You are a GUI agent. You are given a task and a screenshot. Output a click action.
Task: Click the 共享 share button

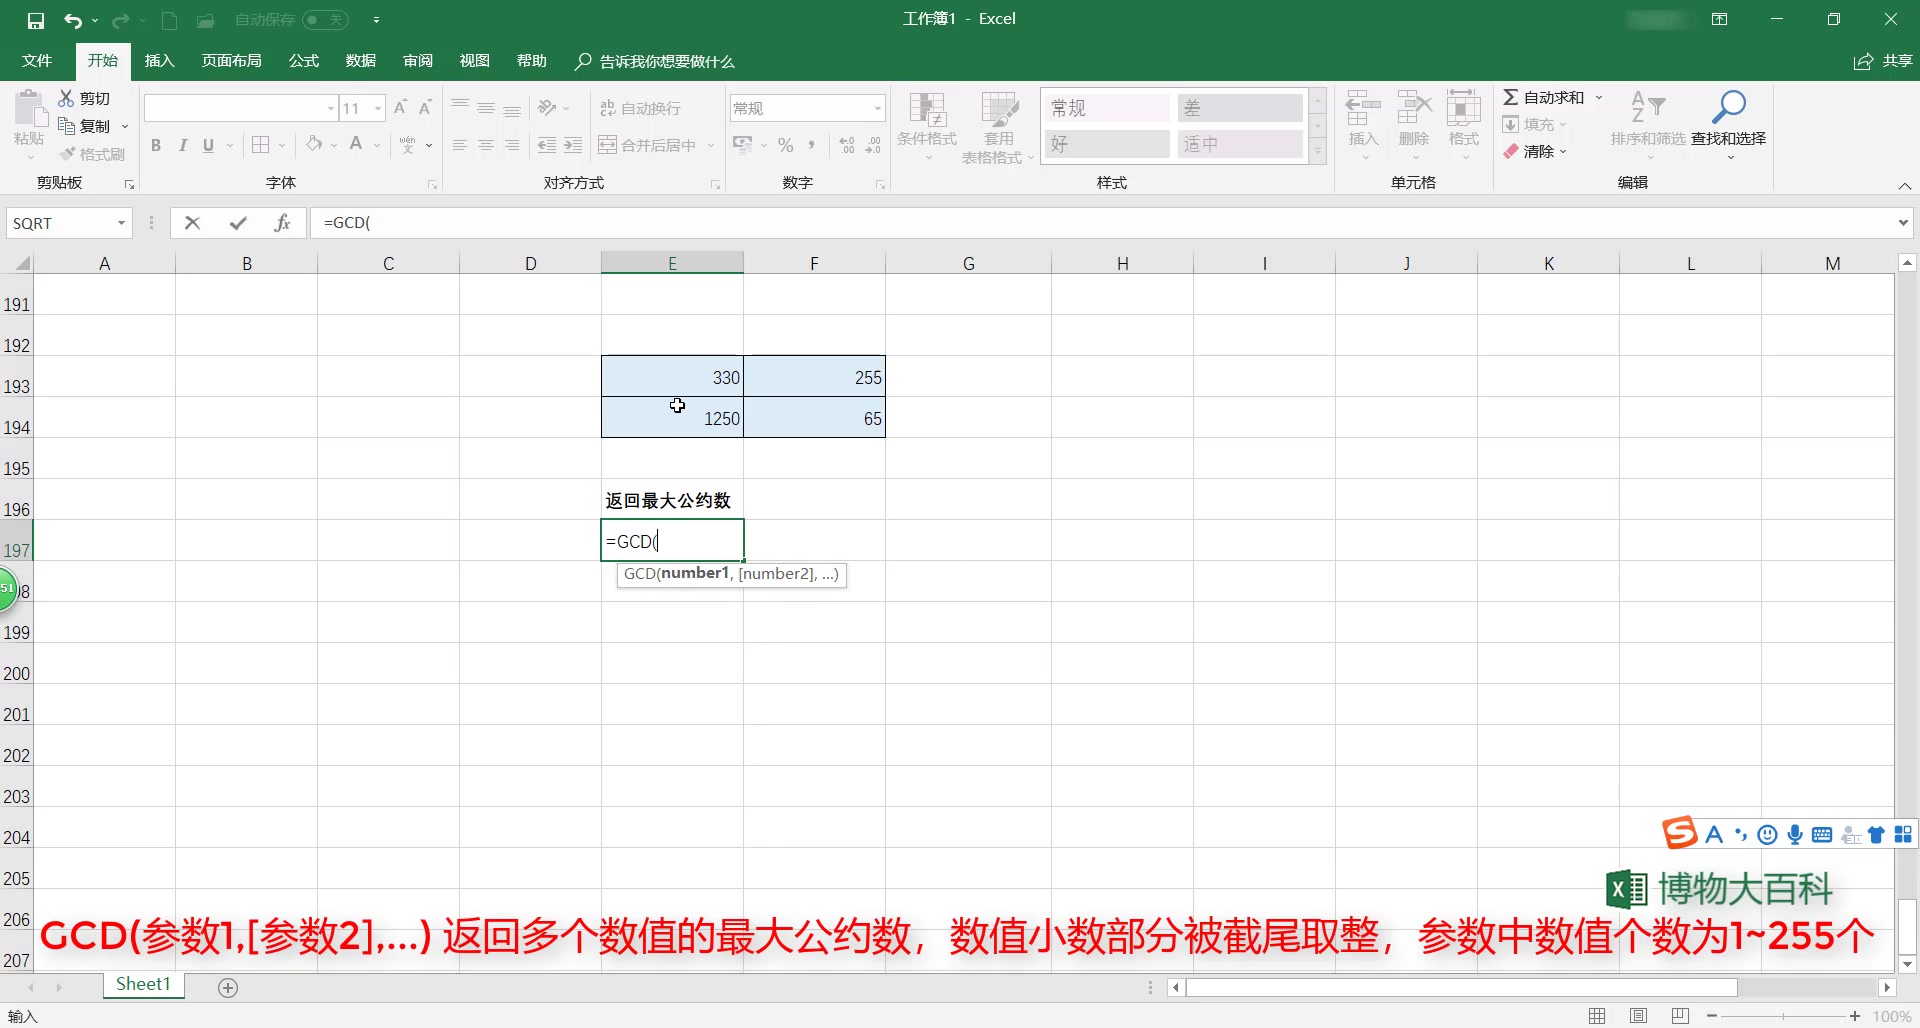click(x=1884, y=60)
